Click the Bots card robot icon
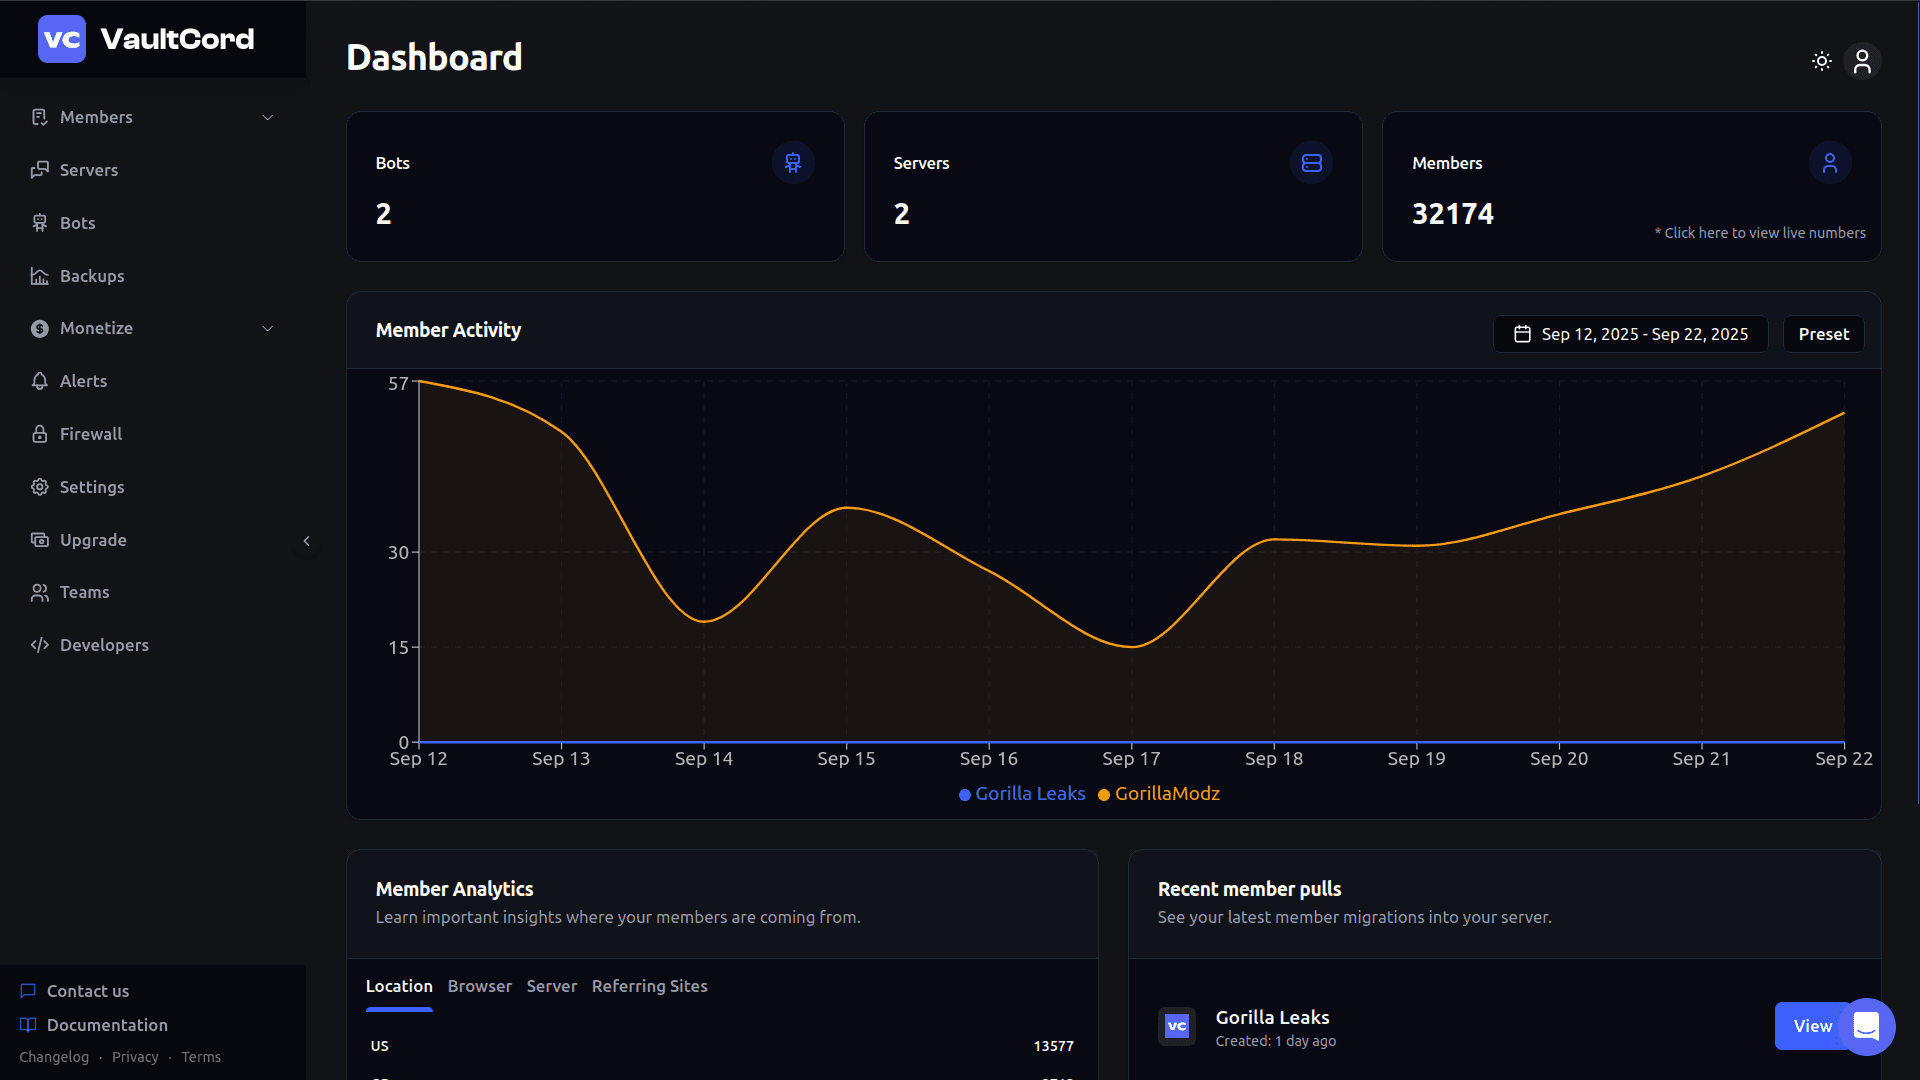The height and width of the screenshot is (1080, 1920). [793, 163]
